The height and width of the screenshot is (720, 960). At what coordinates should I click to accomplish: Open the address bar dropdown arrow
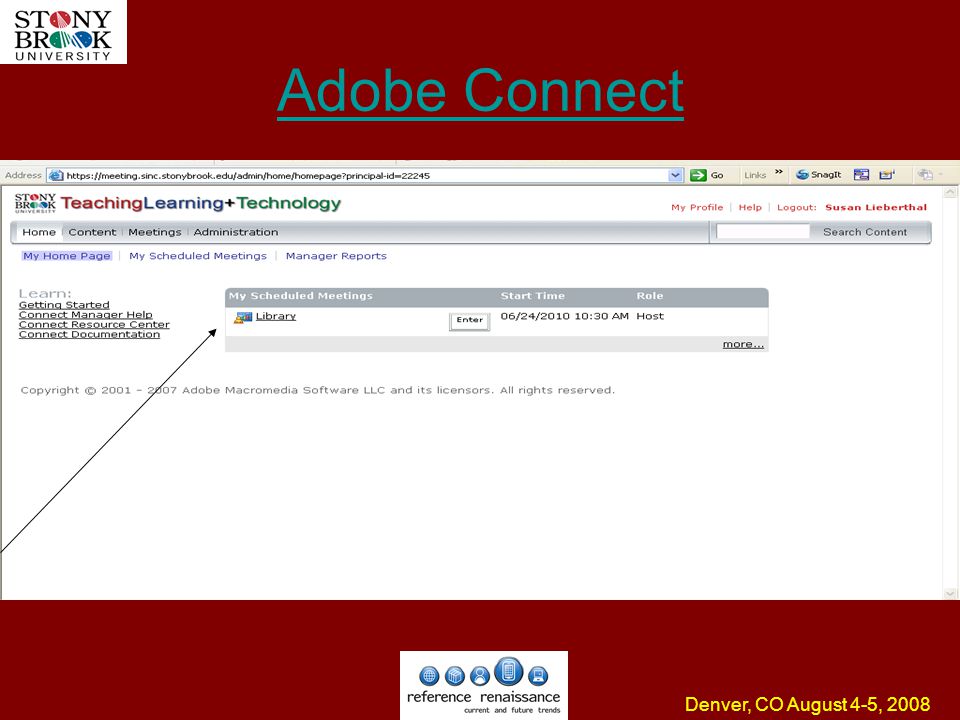(675, 175)
